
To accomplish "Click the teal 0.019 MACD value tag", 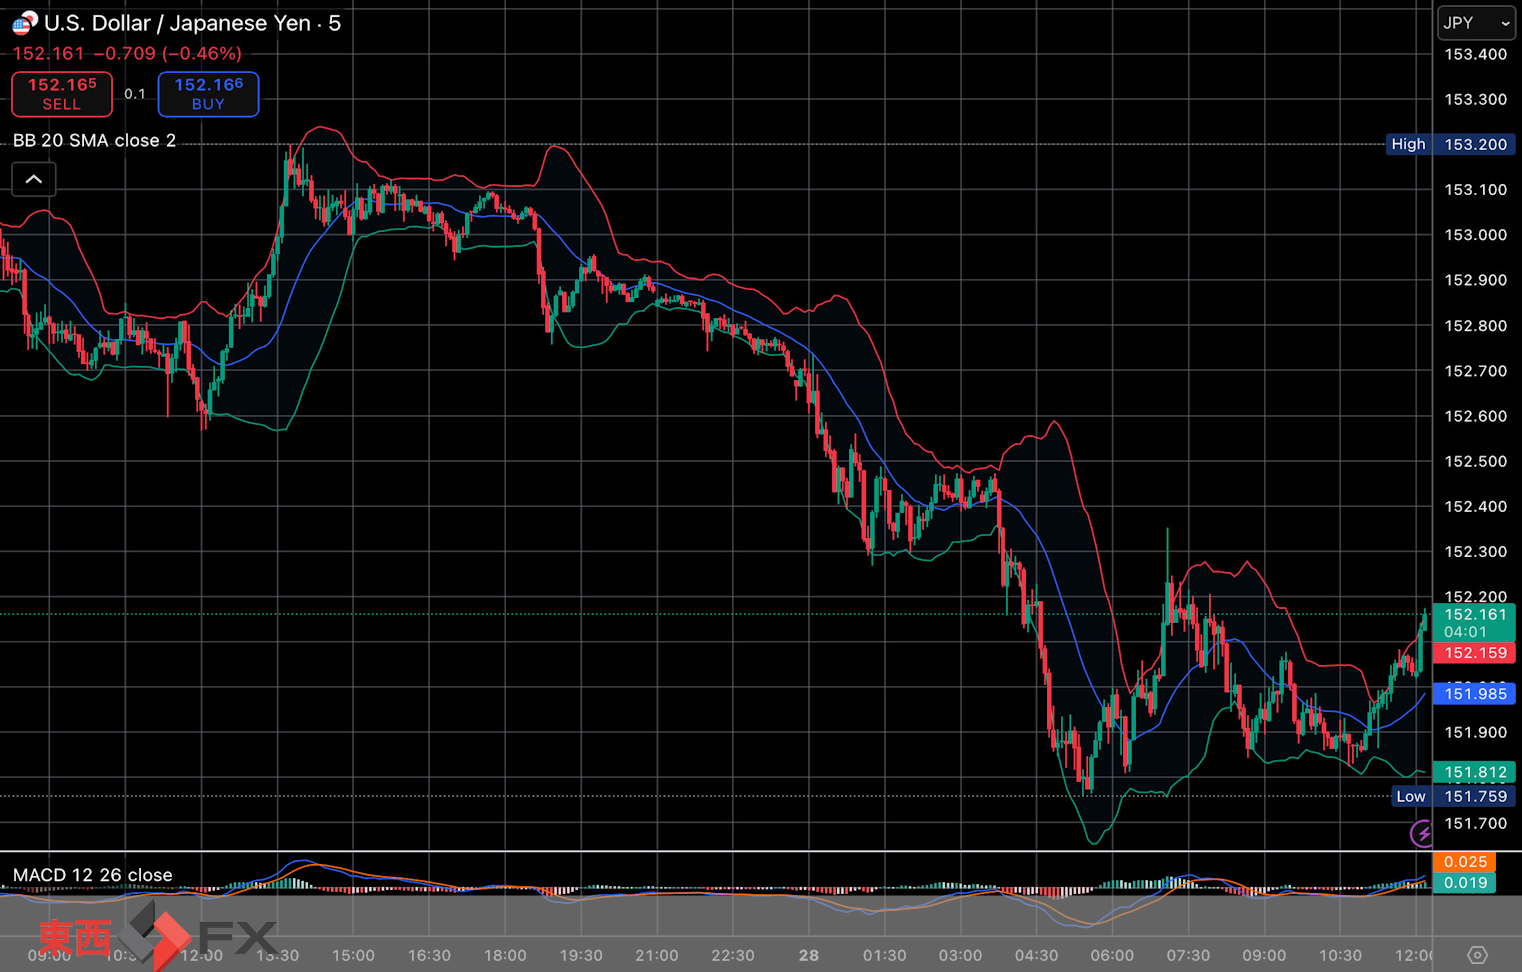I will (1464, 882).
